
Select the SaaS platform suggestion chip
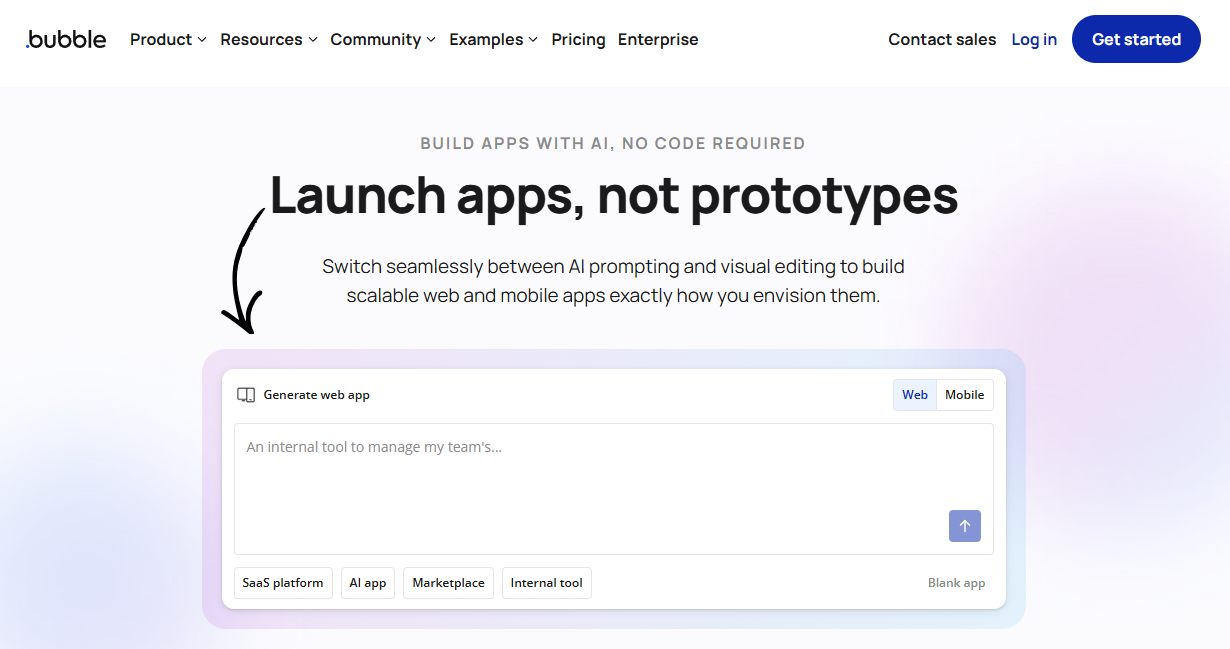pos(283,582)
